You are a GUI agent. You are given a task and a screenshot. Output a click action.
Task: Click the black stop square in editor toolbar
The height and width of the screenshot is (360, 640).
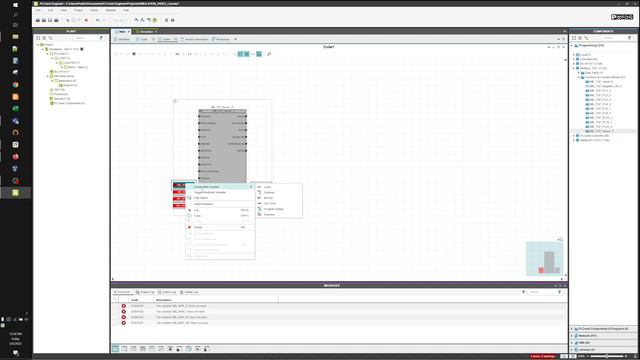click(x=134, y=54)
